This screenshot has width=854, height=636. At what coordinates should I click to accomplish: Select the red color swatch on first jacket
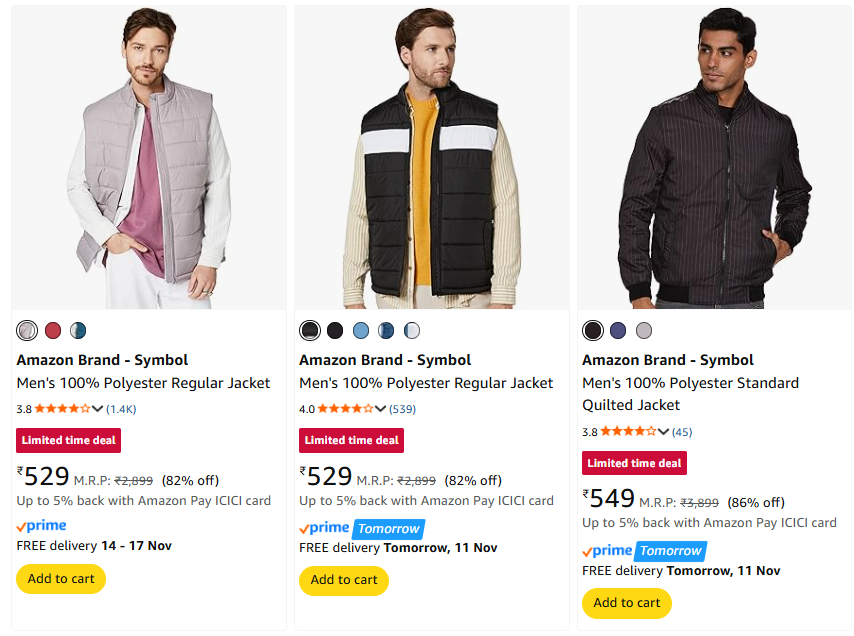pos(53,330)
